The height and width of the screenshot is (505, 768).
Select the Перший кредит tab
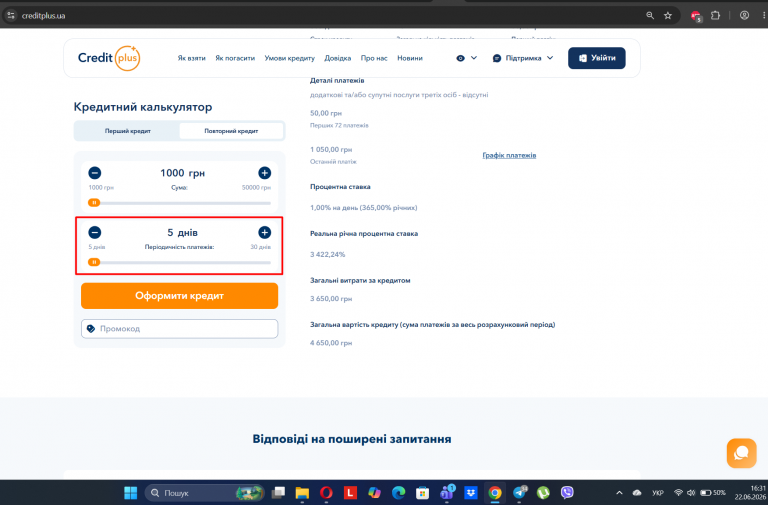127,131
